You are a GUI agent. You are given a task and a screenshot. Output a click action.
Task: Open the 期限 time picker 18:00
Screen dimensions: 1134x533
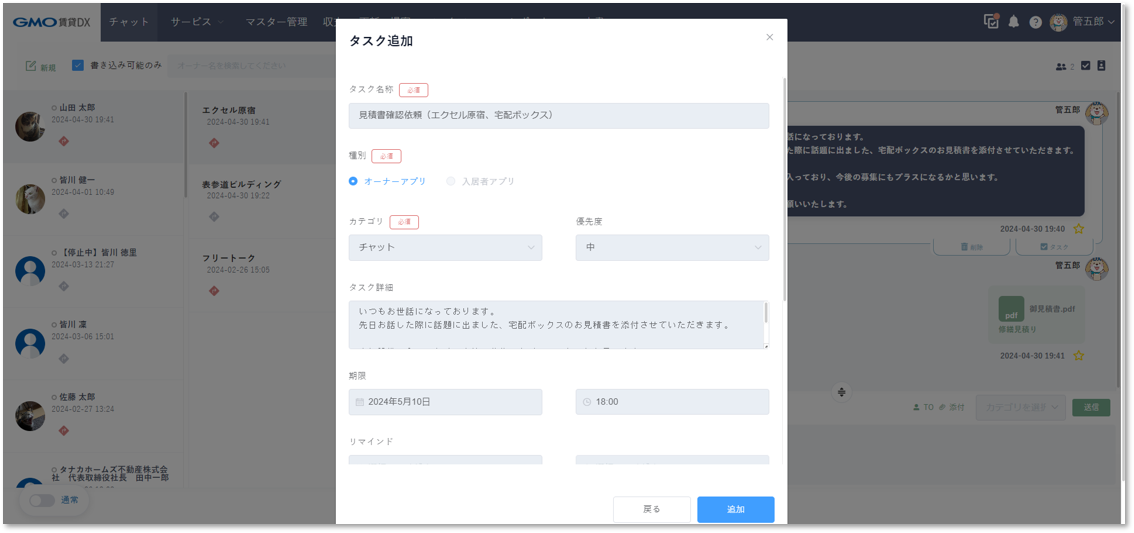coord(672,401)
